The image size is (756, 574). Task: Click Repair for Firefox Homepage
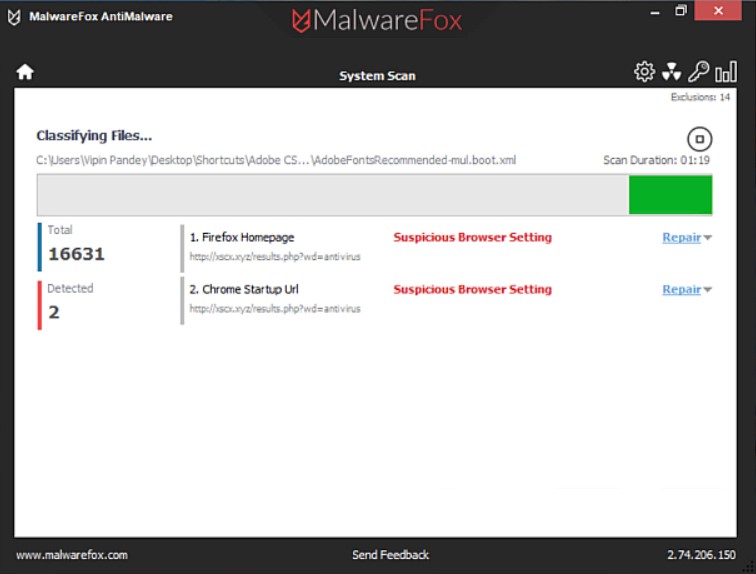tap(681, 237)
